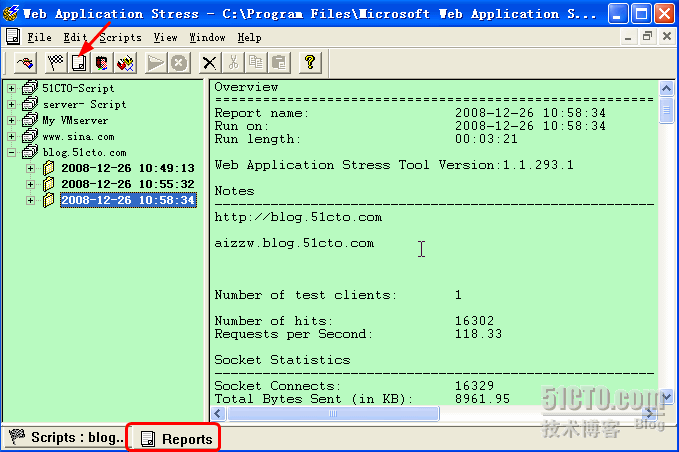679x452 pixels.
Task: Click the child window restore button
Action: tap(647, 37)
